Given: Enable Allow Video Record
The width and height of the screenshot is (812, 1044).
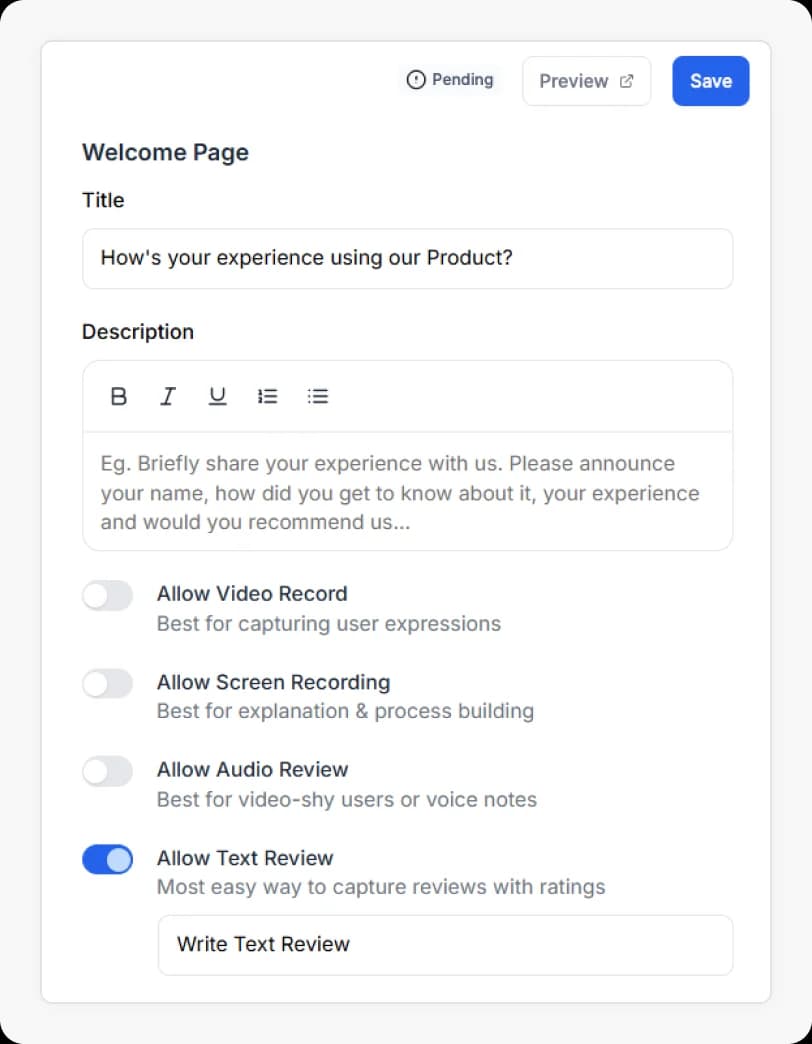Looking at the screenshot, I should 107,595.
